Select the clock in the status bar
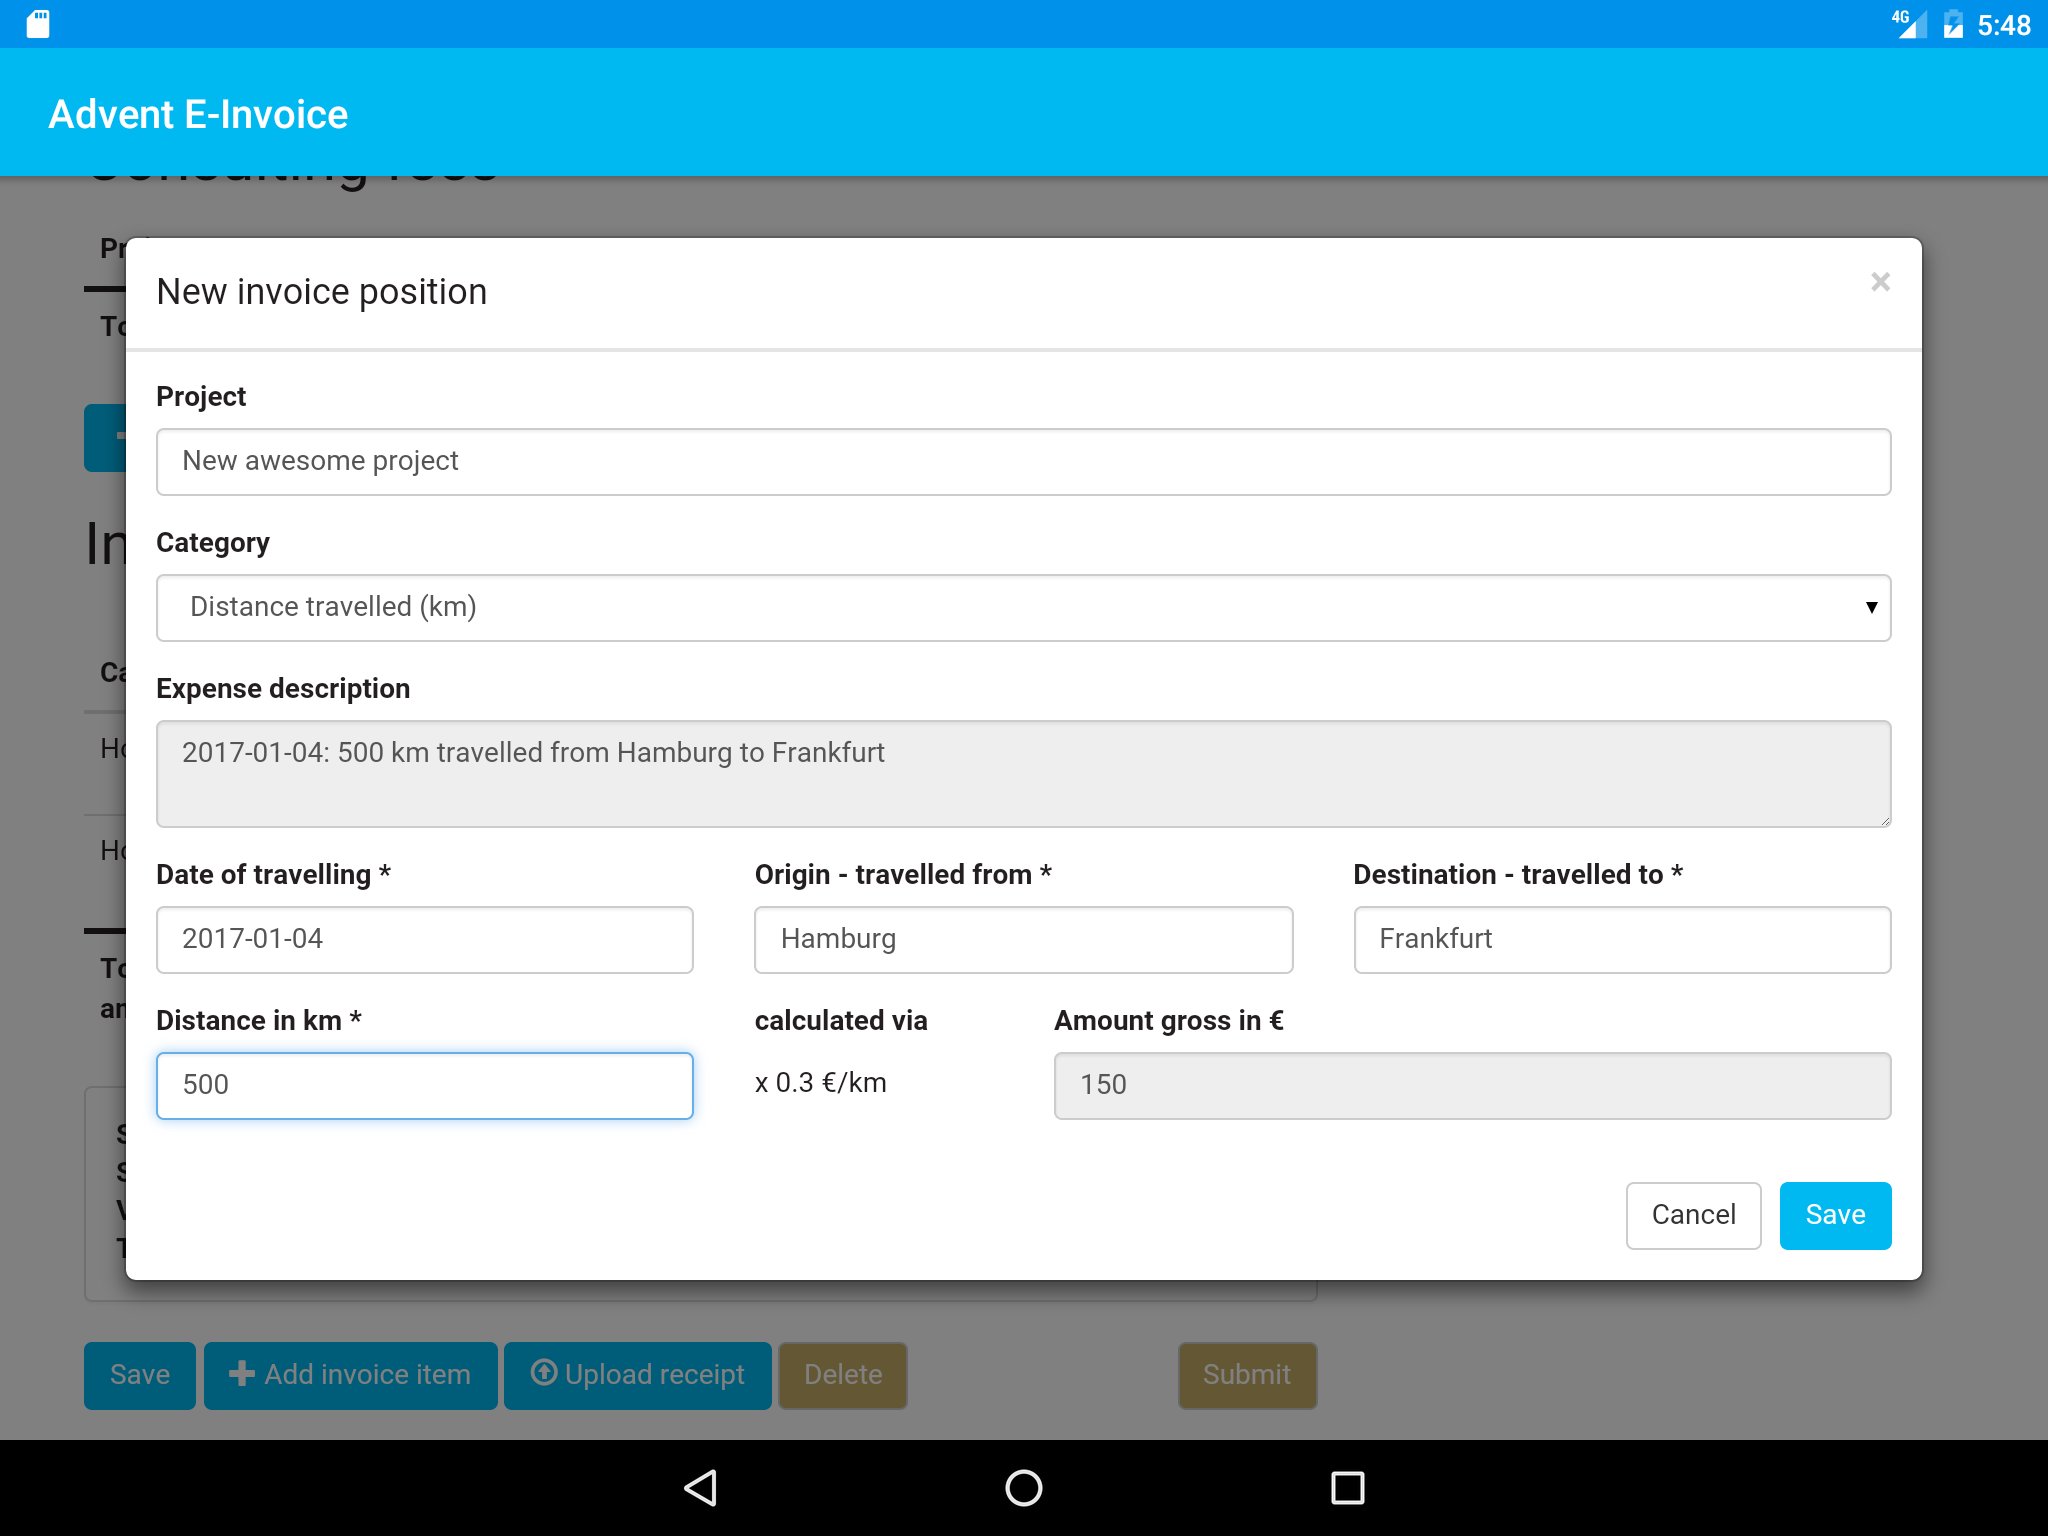 pyautogui.click(x=2003, y=24)
